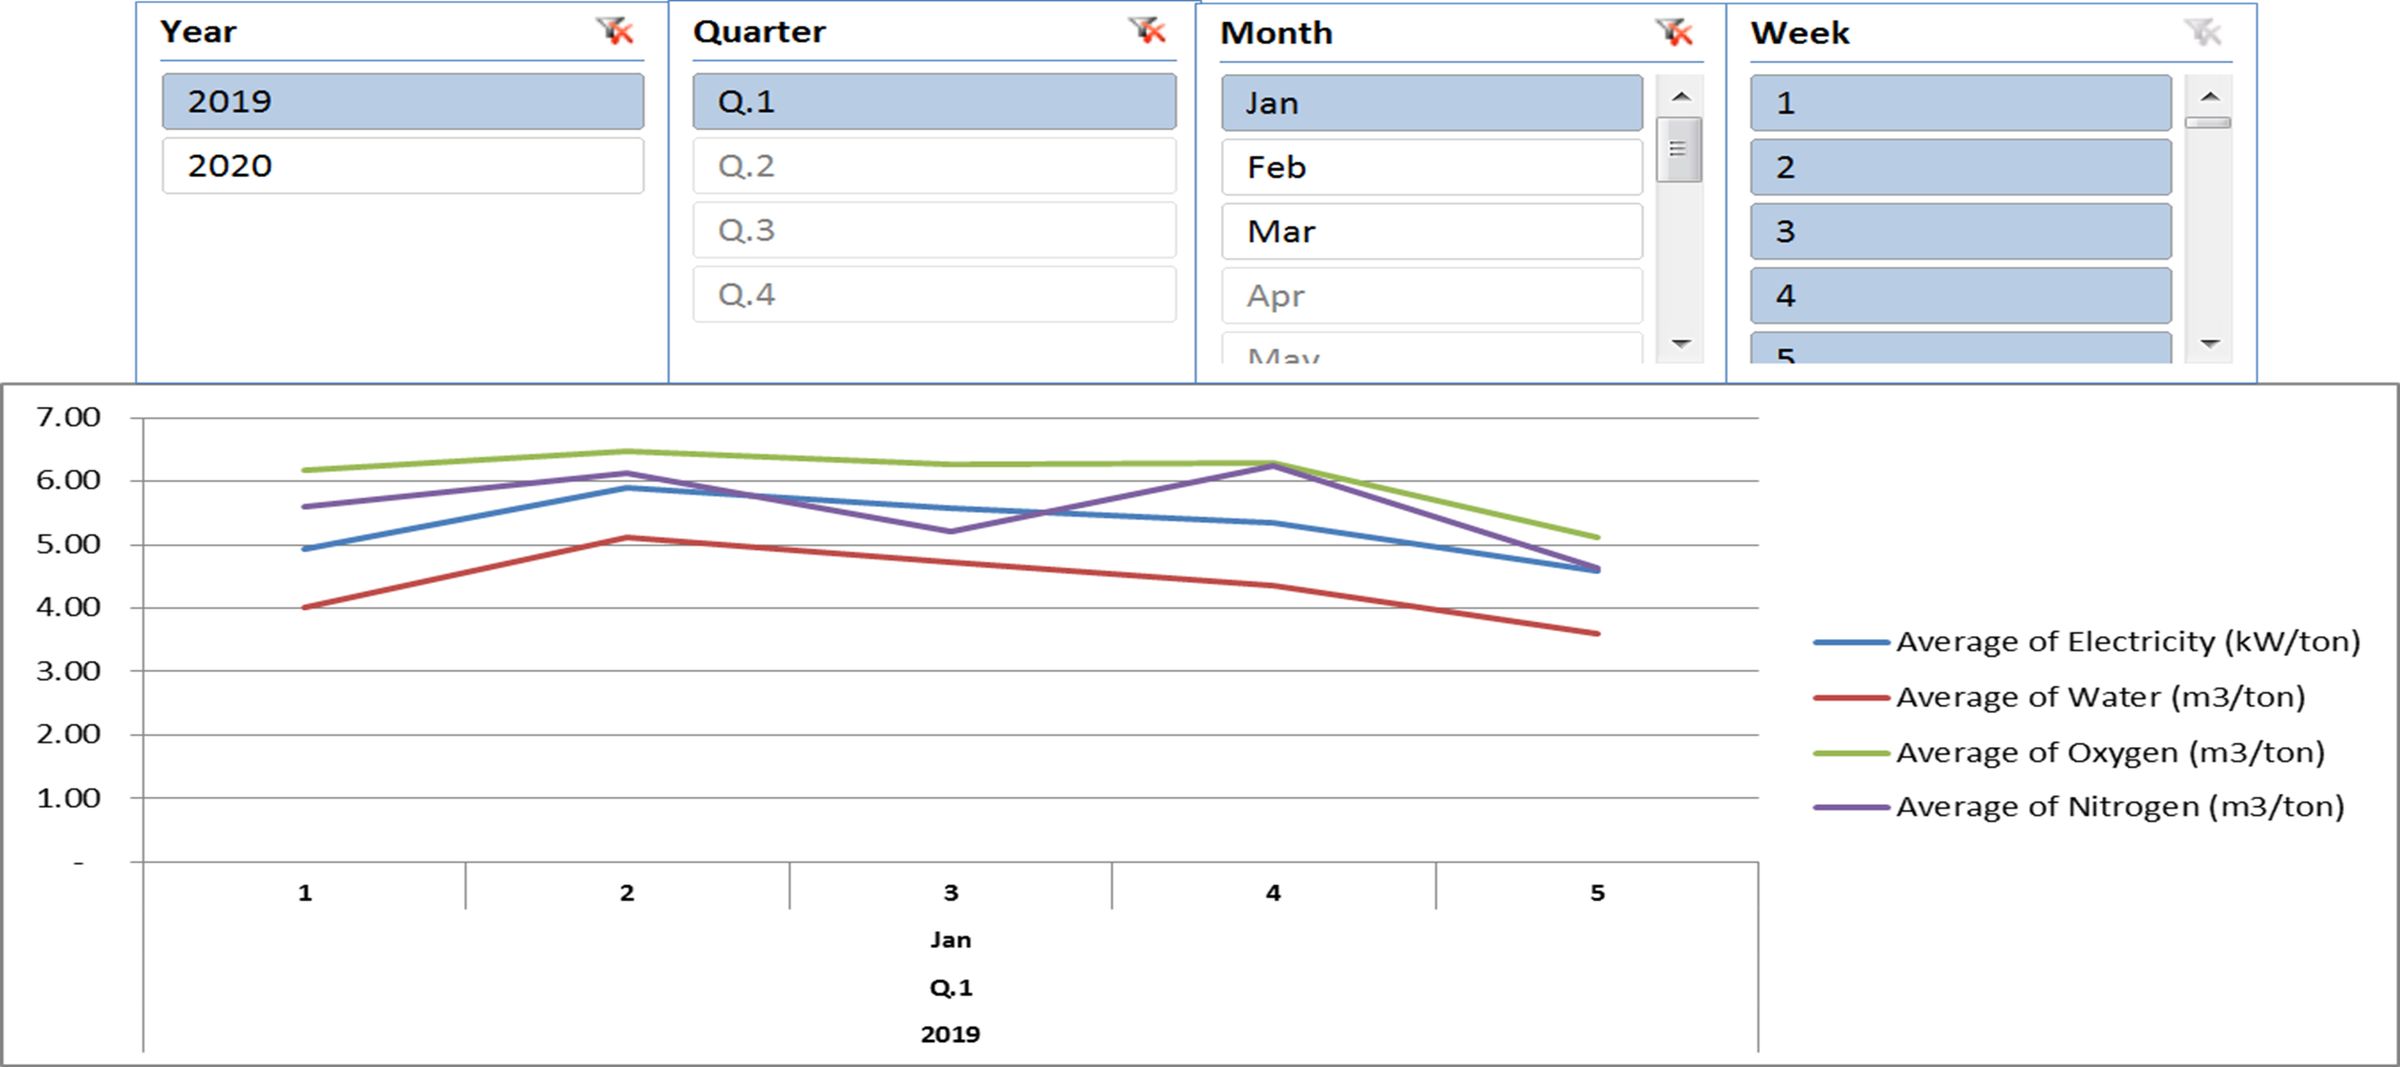
Task: Select the Mar month slicer item
Action: pyautogui.click(x=1431, y=232)
